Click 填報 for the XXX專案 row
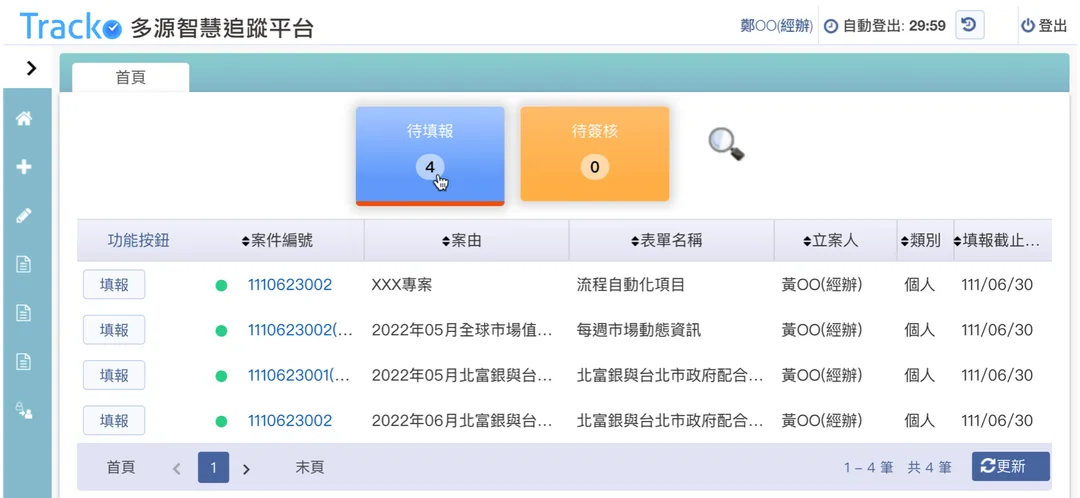The height and width of the screenshot is (498, 1080). [114, 284]
